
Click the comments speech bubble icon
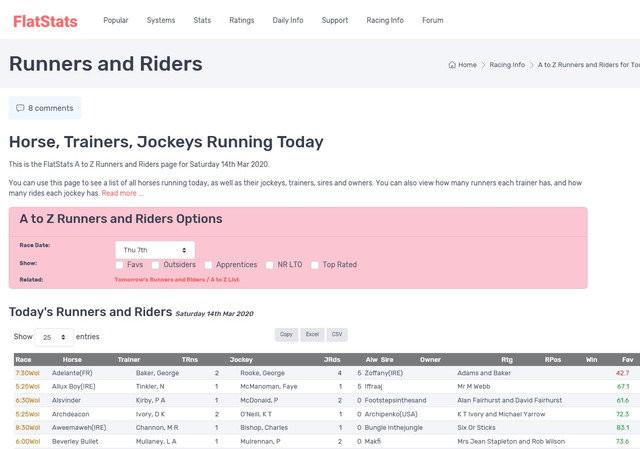click(x=20, y=108)
